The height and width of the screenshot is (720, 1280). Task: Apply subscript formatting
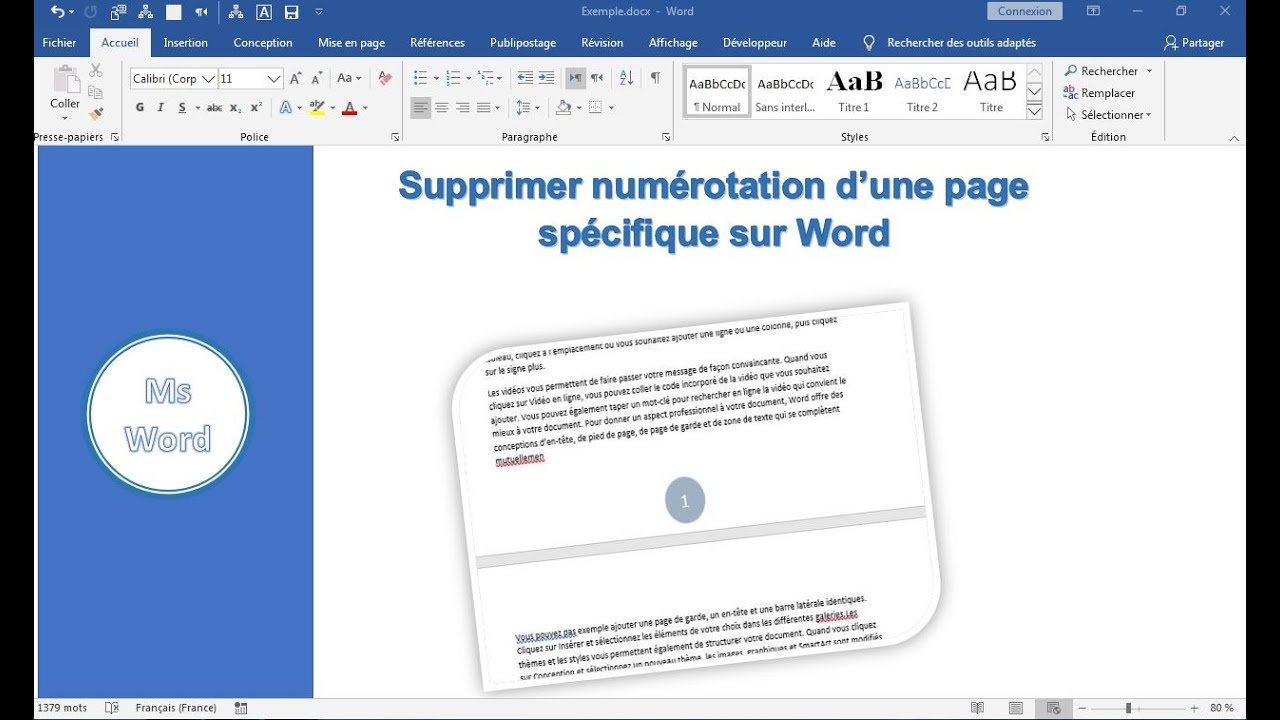pos(235,108)
